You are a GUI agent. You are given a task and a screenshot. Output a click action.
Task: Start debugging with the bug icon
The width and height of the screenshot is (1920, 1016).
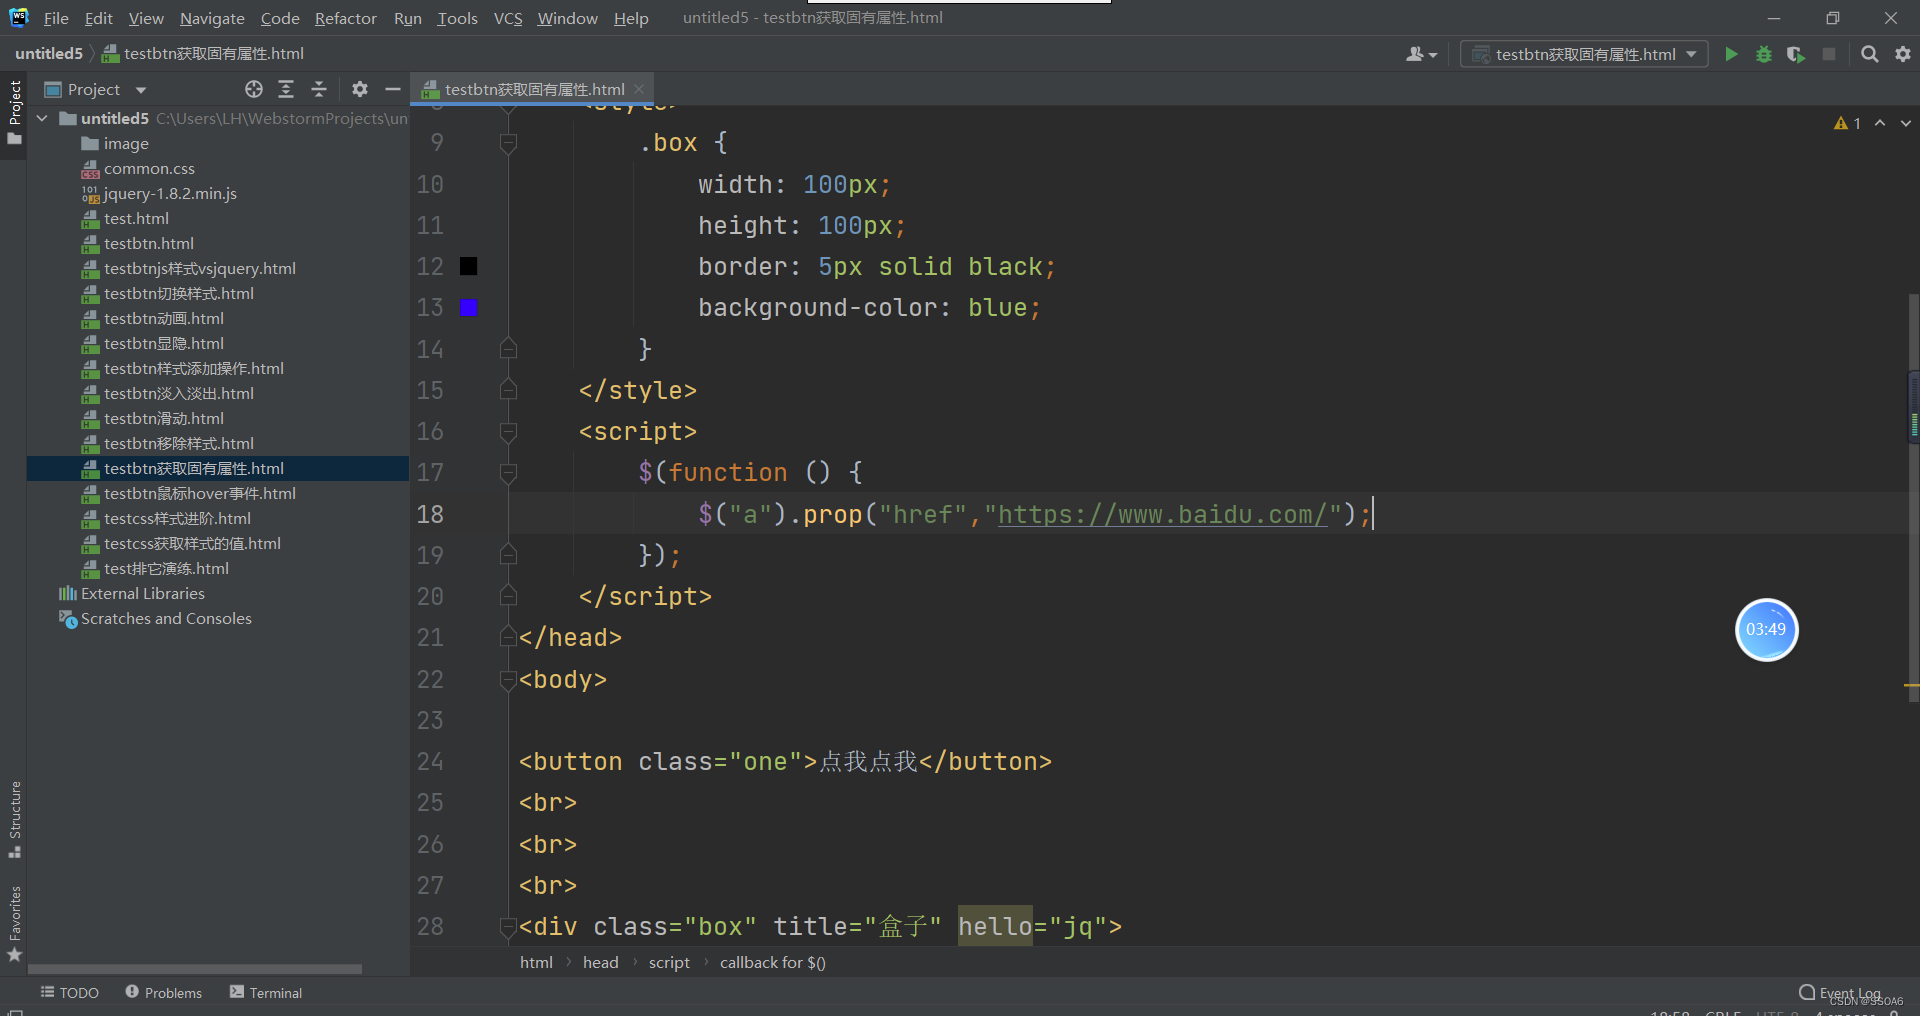pyautogui.click(x=1764, y=54)
